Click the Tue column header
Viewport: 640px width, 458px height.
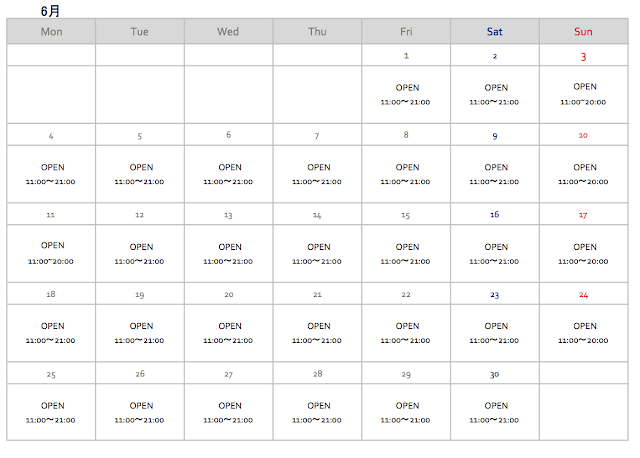pyautogui.click(x=140, y=32)
